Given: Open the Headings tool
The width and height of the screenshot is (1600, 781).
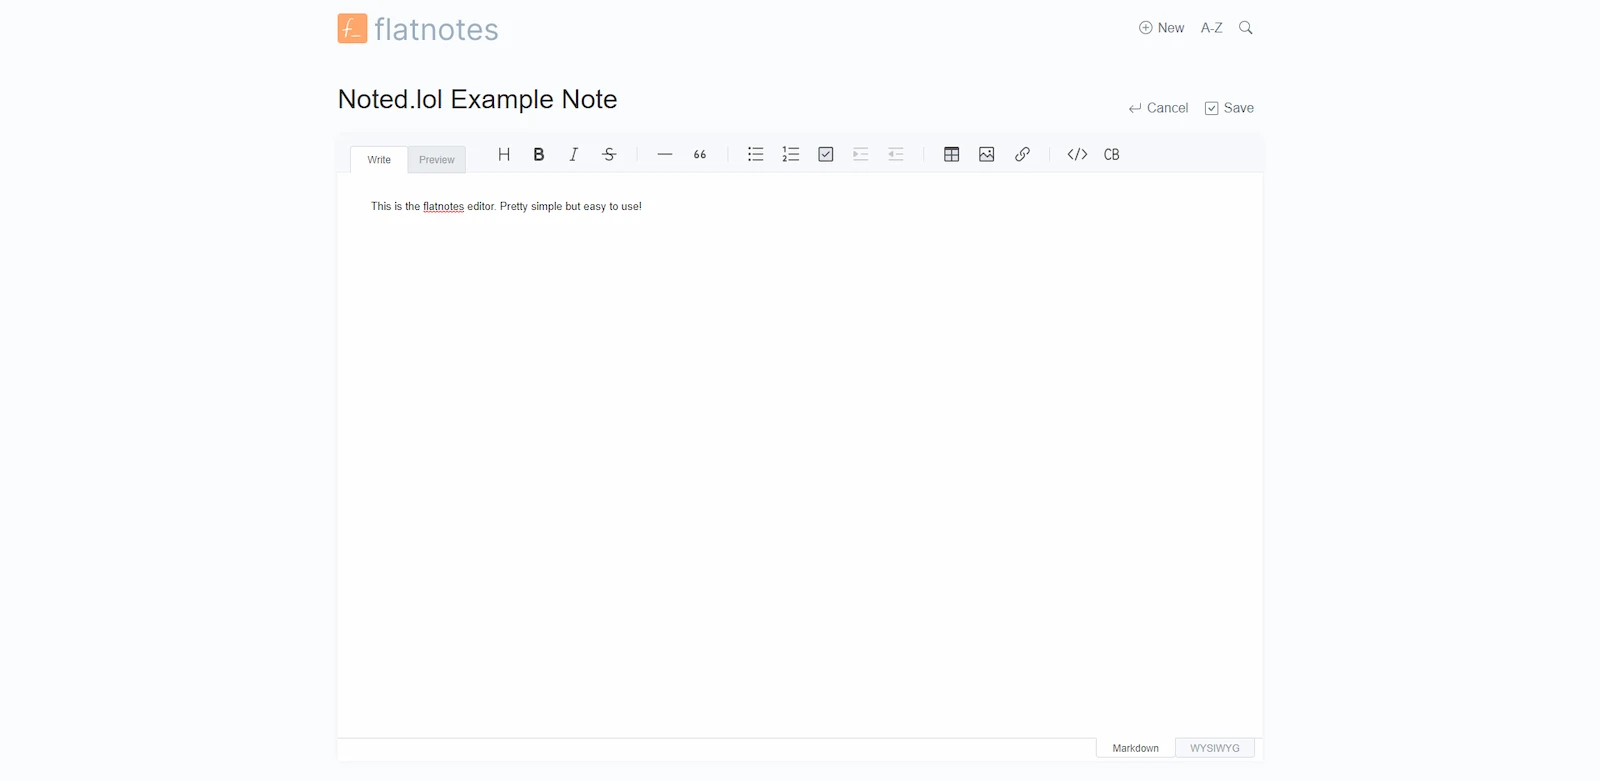Looking at the screenshot, I should [504, 154].
